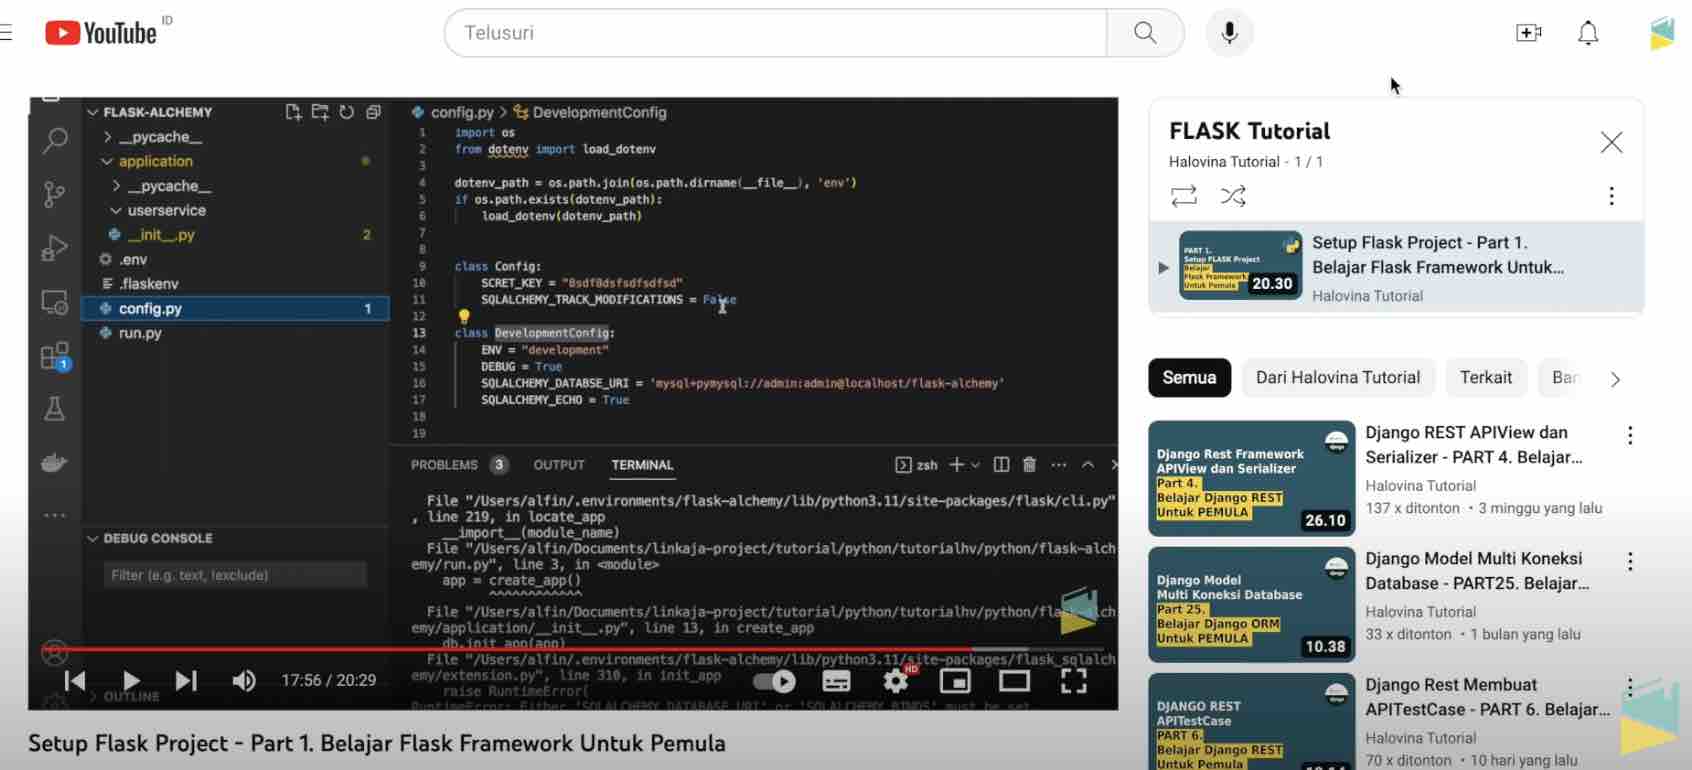Viewport: 1692px width, 770px height.
Task: Go fullscreen on the video
Action: [1074, 681]
